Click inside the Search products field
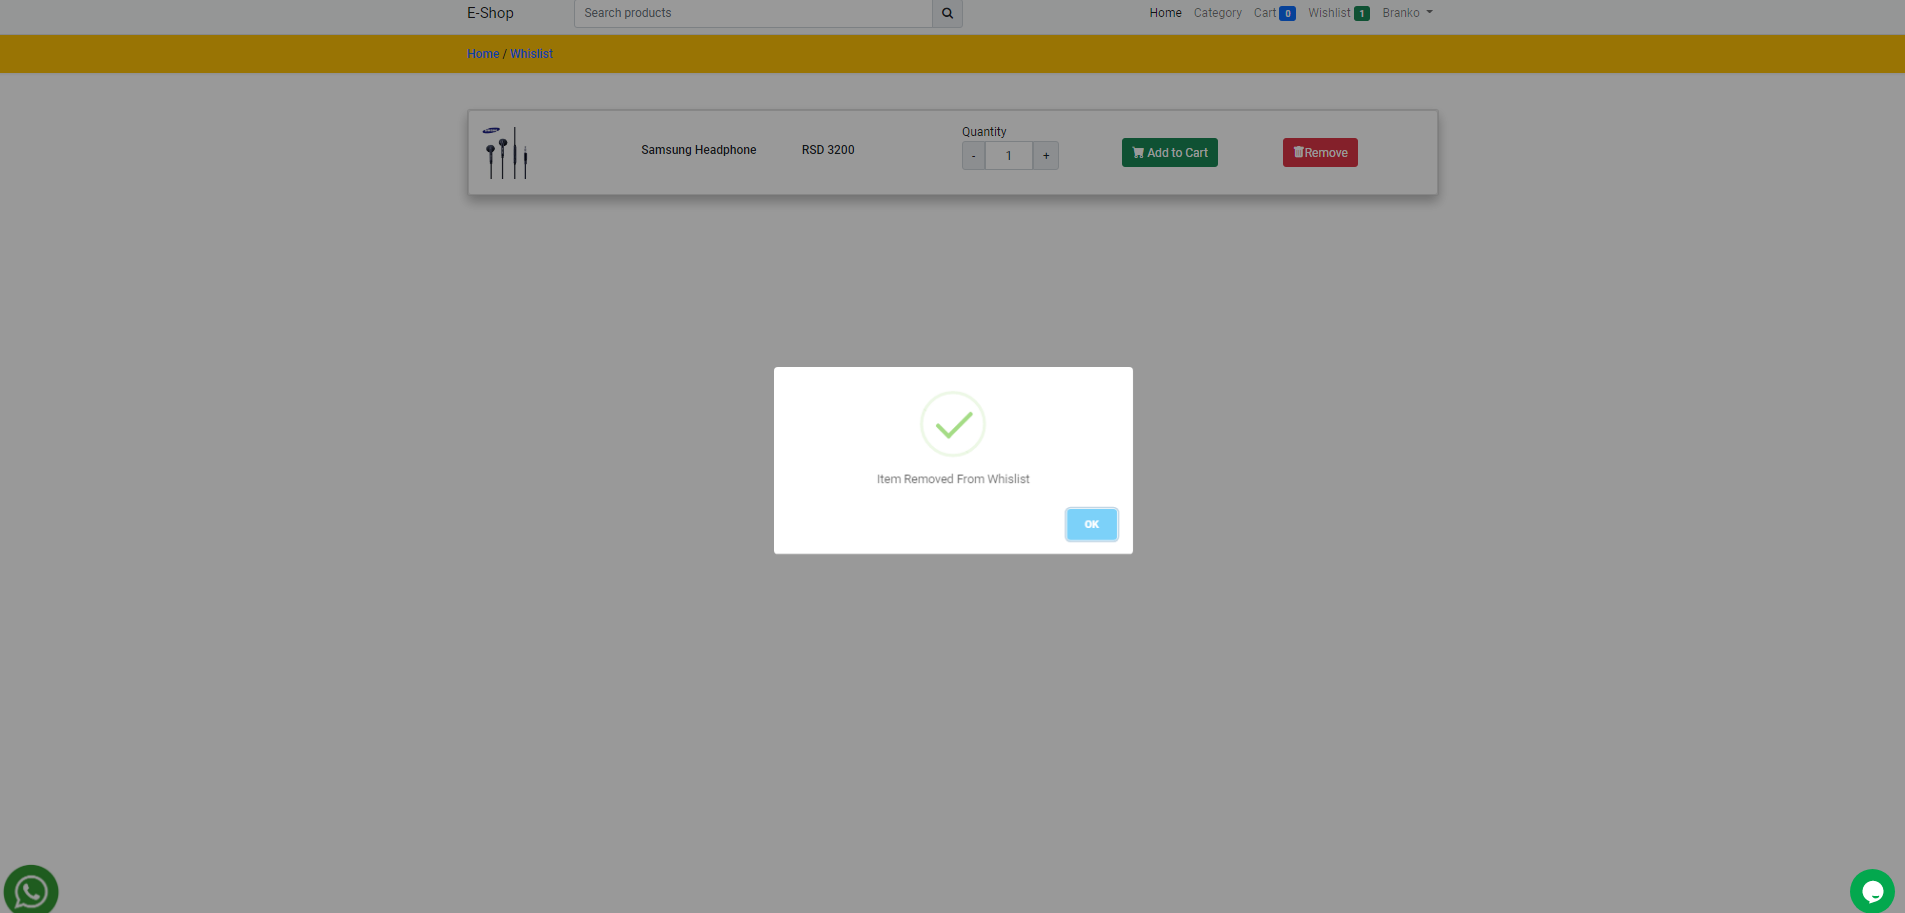Viewport: 1905px width, 913px height. tap(750, 13)
